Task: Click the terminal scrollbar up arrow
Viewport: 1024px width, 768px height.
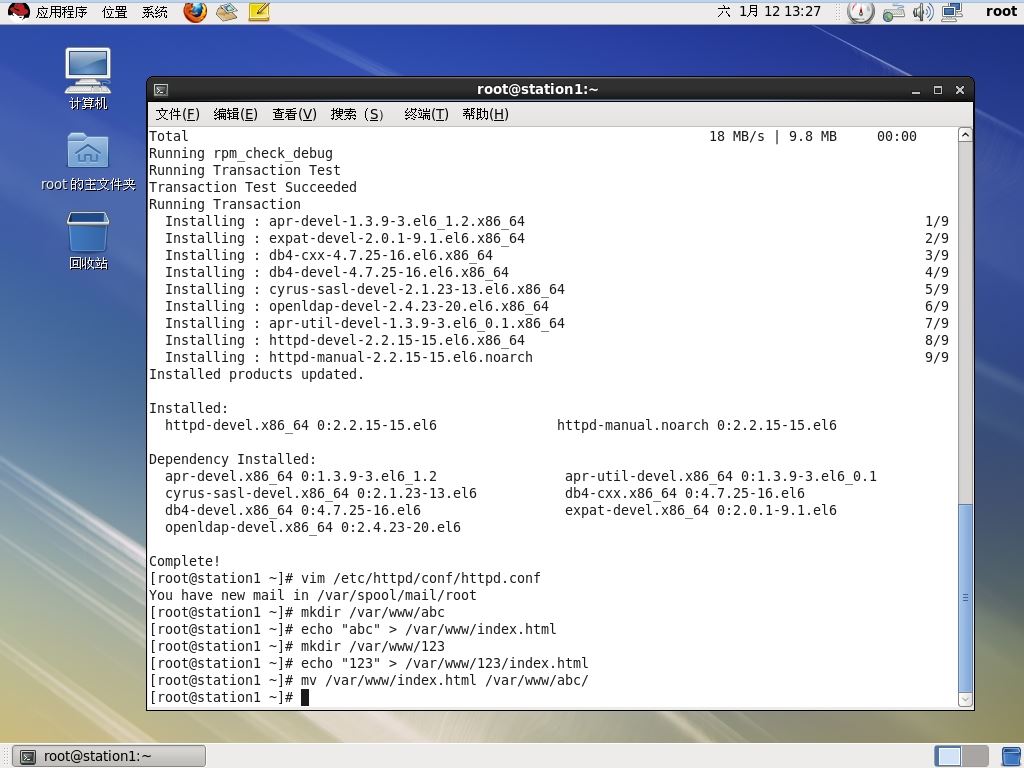Action: coord(965,135)
